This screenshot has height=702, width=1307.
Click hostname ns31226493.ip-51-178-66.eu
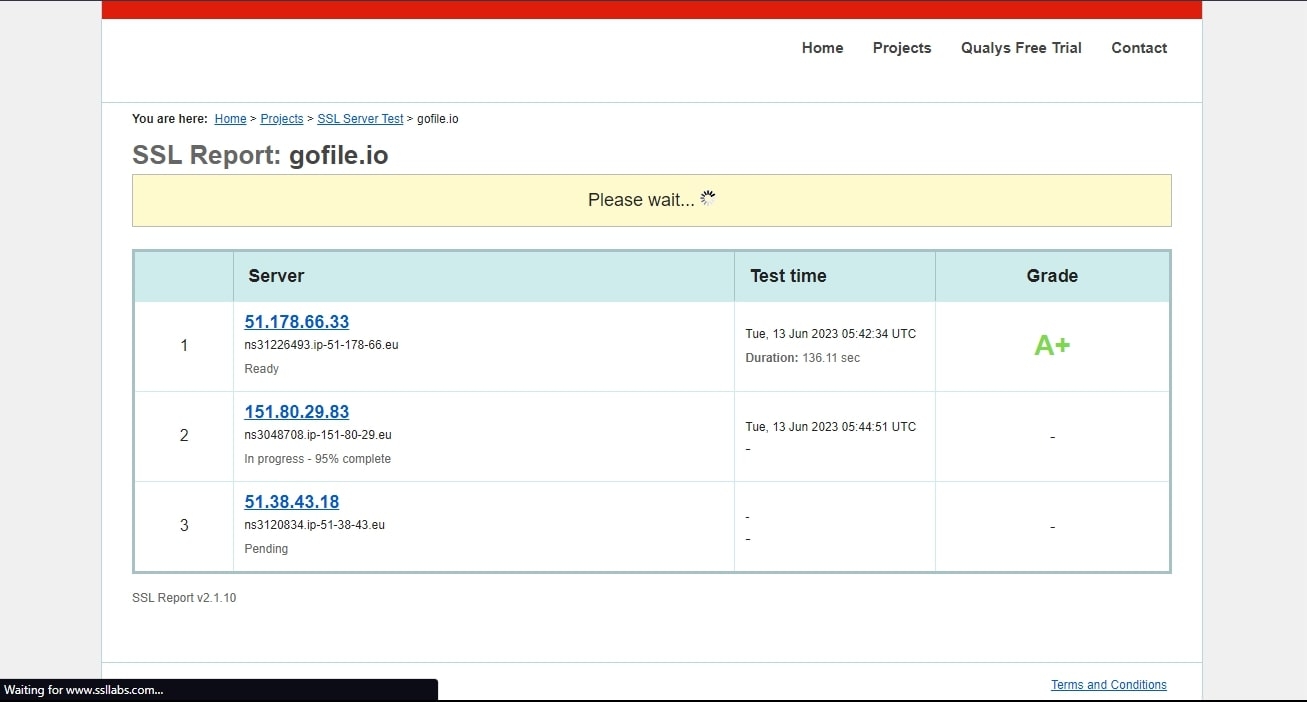point(321,345)
